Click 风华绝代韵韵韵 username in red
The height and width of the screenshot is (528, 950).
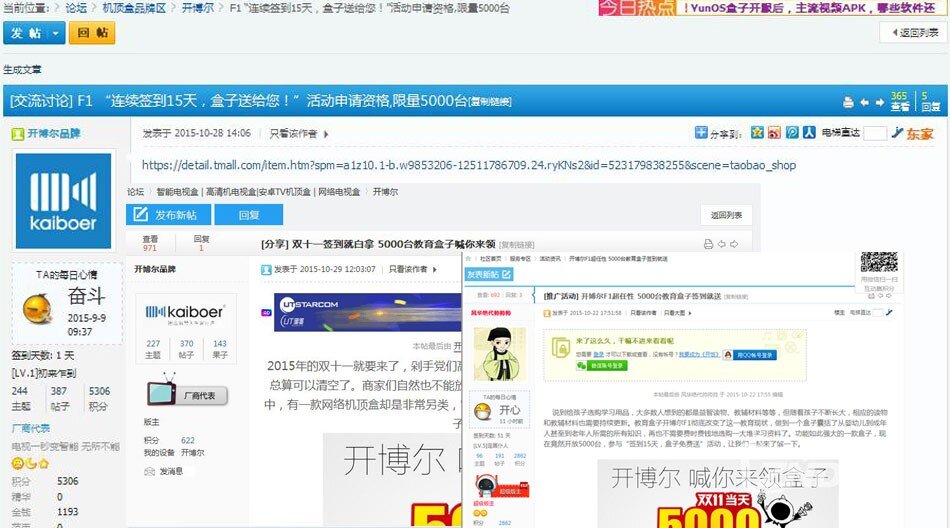[491, 313]
